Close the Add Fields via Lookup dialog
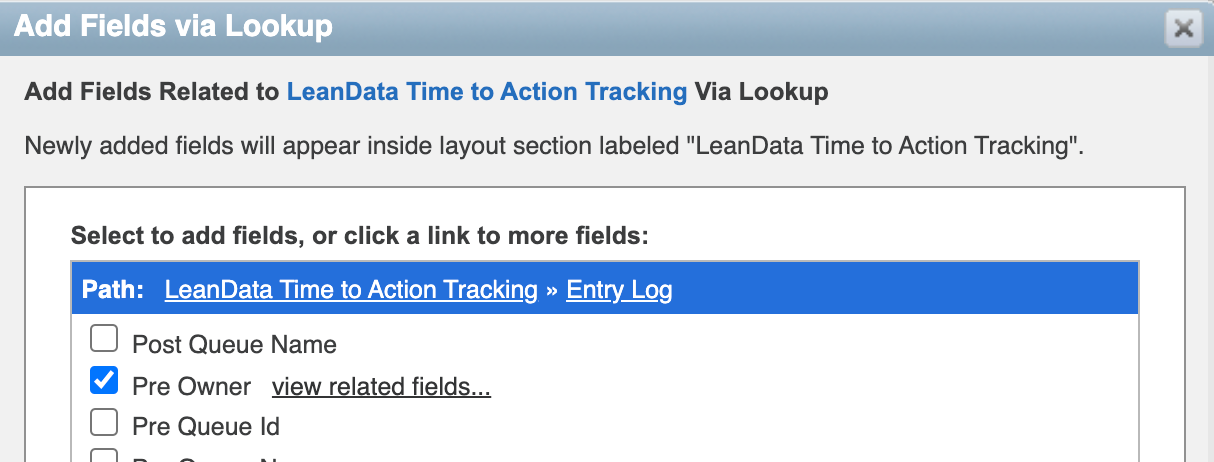 (x=1183, y=29)
